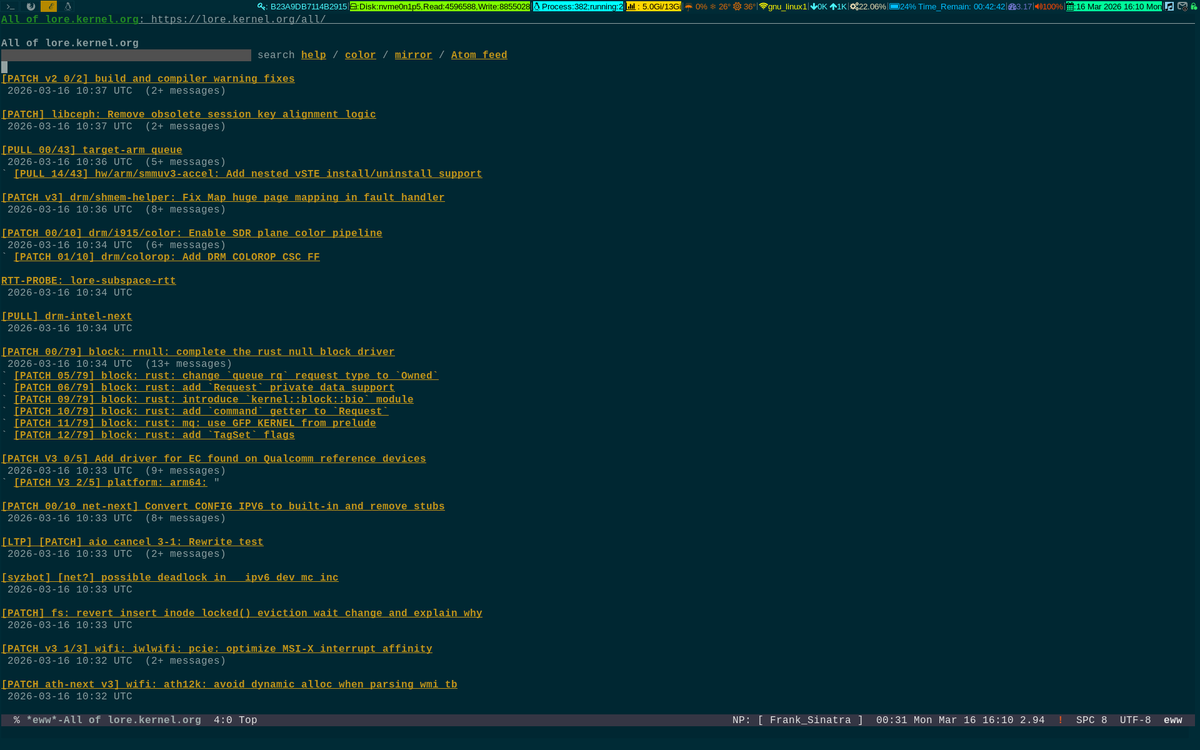The height and width of the screenshot is (750, 1200).
Task: Click the memory usage 5.0Gi/13Gi indicator
Action: click(x=654, y=6)
